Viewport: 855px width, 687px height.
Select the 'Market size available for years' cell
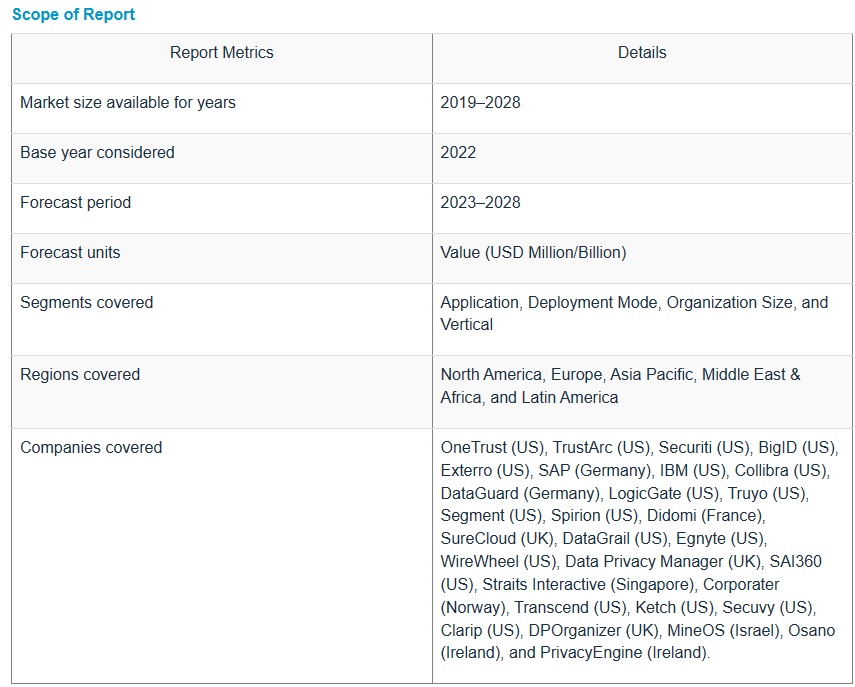tap(128, 103)
